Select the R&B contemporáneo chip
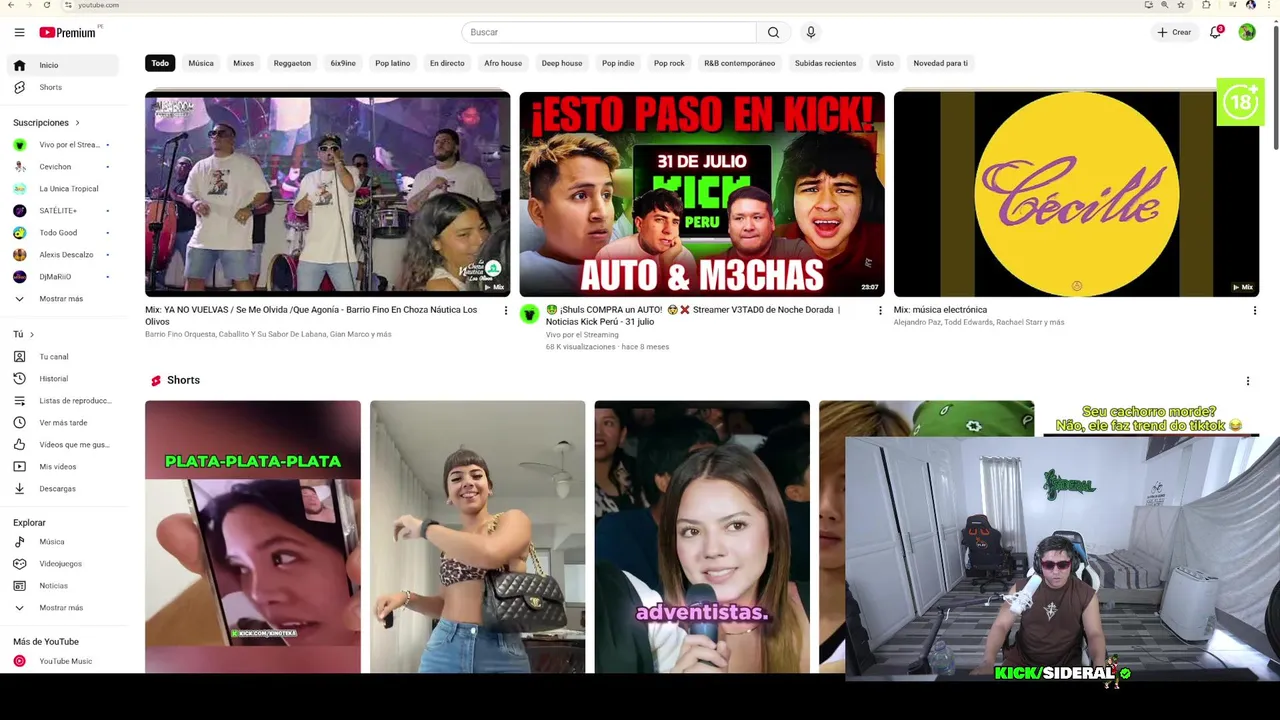This screenshot has height=720, width=1280. pyautogui.click(x=739, y=63)
